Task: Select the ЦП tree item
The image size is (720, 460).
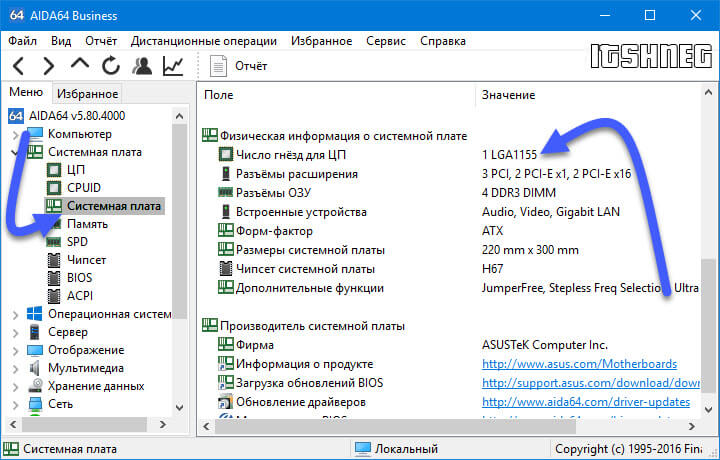Action: point(76,170)
